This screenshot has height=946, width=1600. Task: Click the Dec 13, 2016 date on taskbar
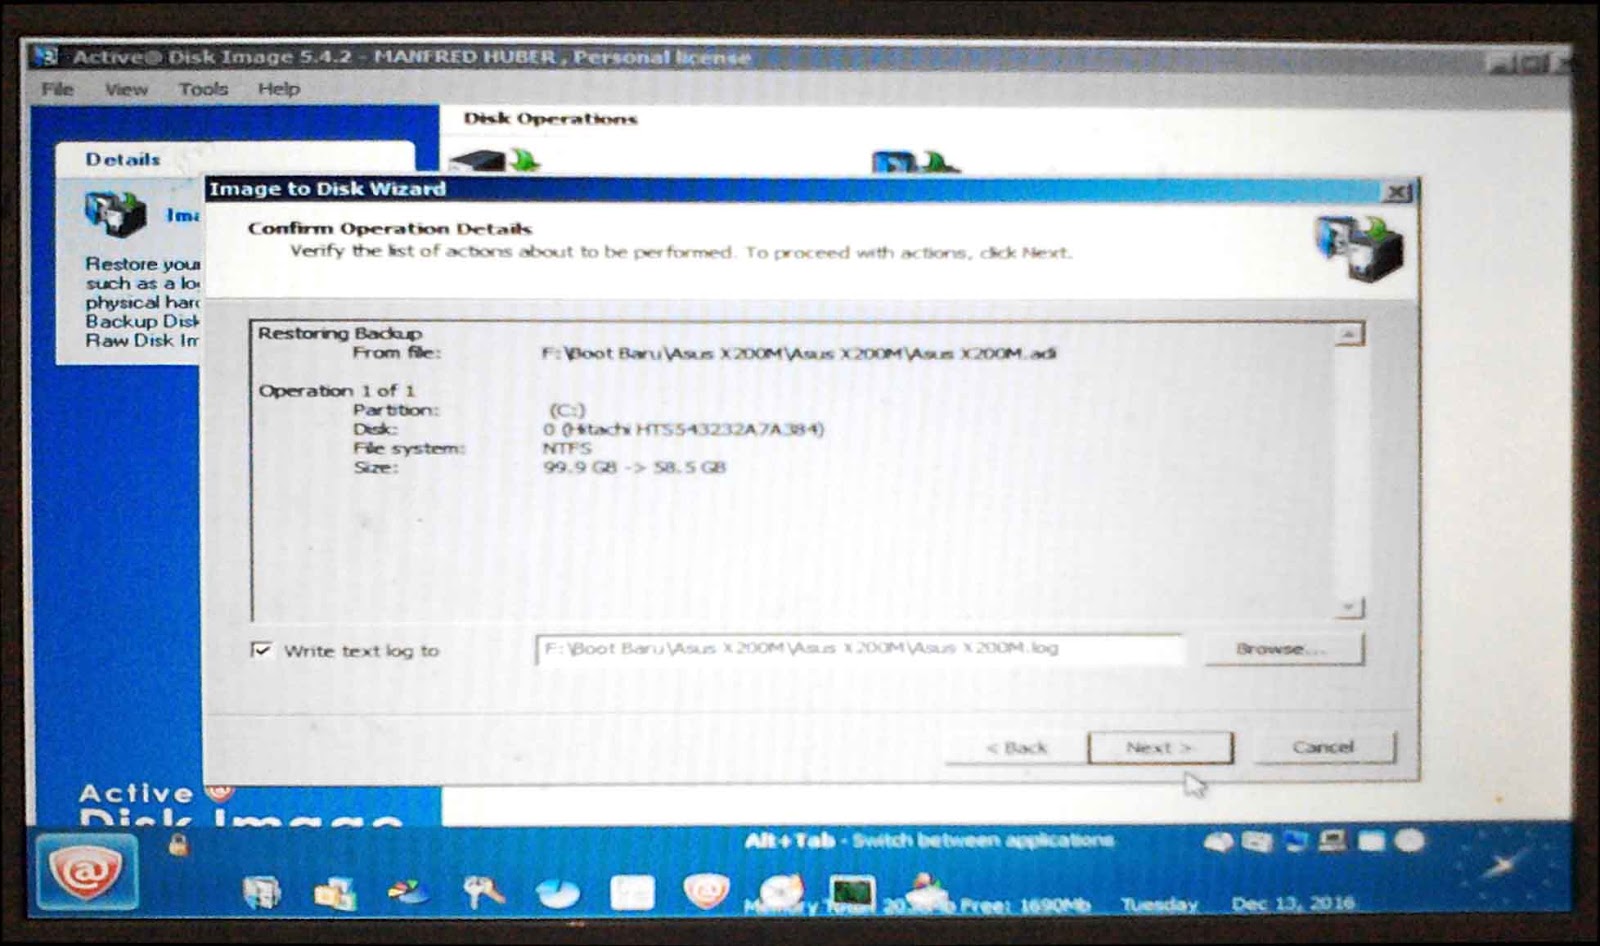pyautogui.click(x=1292, y=904)
